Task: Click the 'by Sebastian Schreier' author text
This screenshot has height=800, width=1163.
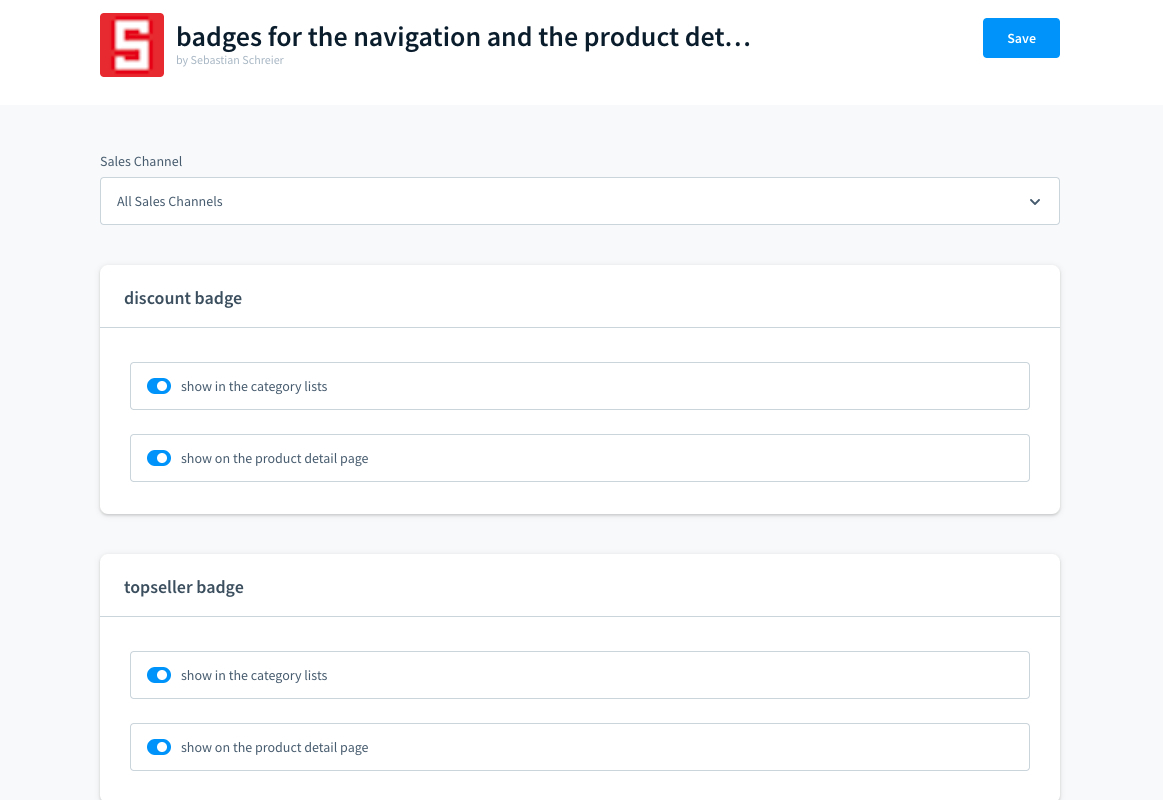Action: click(230, 60)
